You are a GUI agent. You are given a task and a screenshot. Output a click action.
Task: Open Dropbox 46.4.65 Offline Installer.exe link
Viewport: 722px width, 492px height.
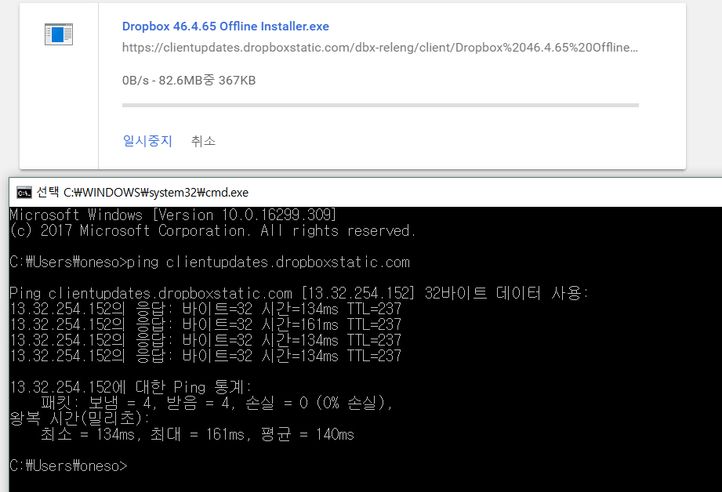[226, 26]
